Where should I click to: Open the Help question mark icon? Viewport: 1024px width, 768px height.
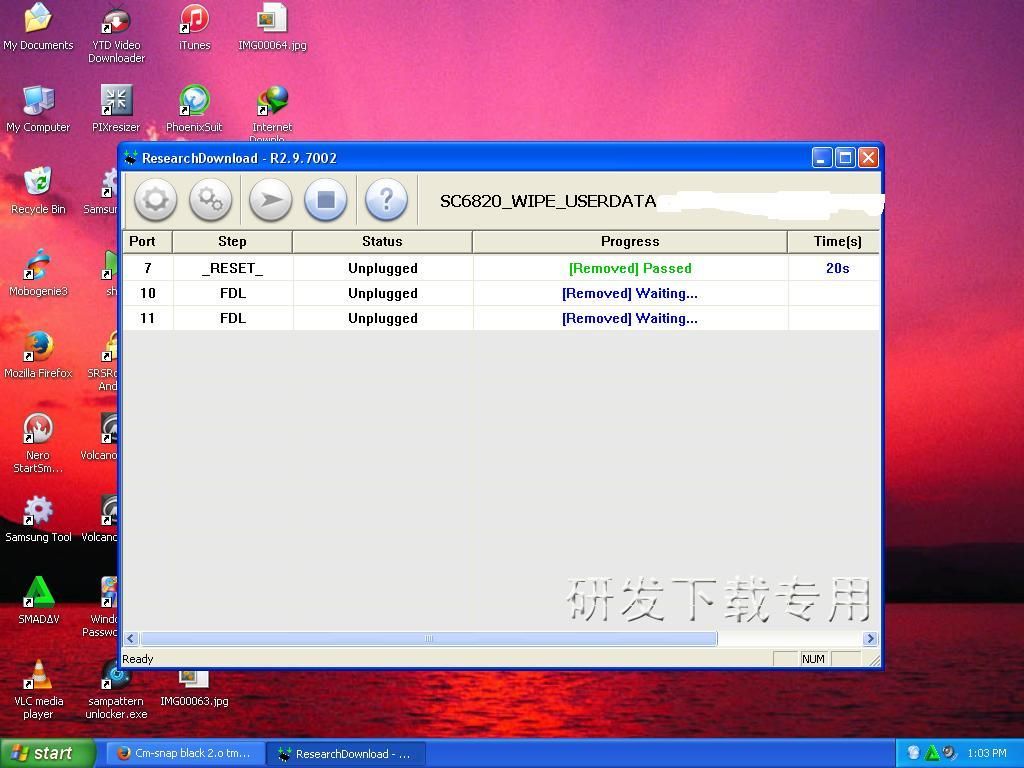pyautogui.click(x=386, y=200)
